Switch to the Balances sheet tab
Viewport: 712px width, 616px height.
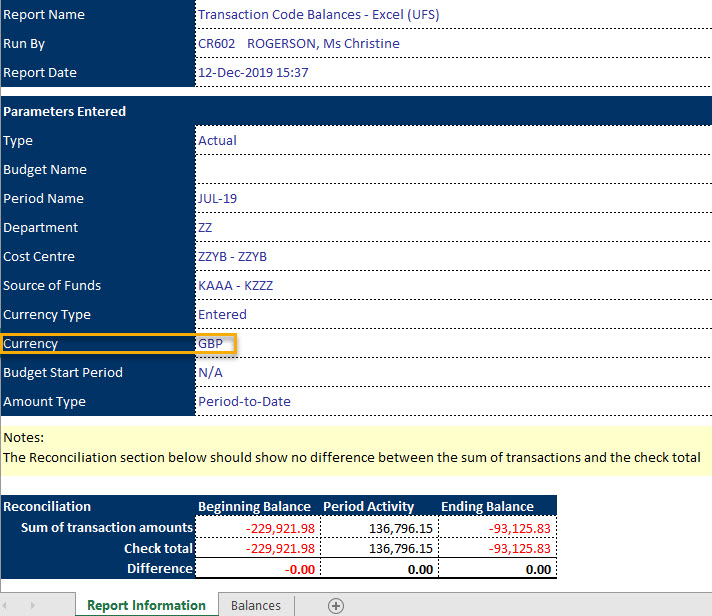pos(256,606)
